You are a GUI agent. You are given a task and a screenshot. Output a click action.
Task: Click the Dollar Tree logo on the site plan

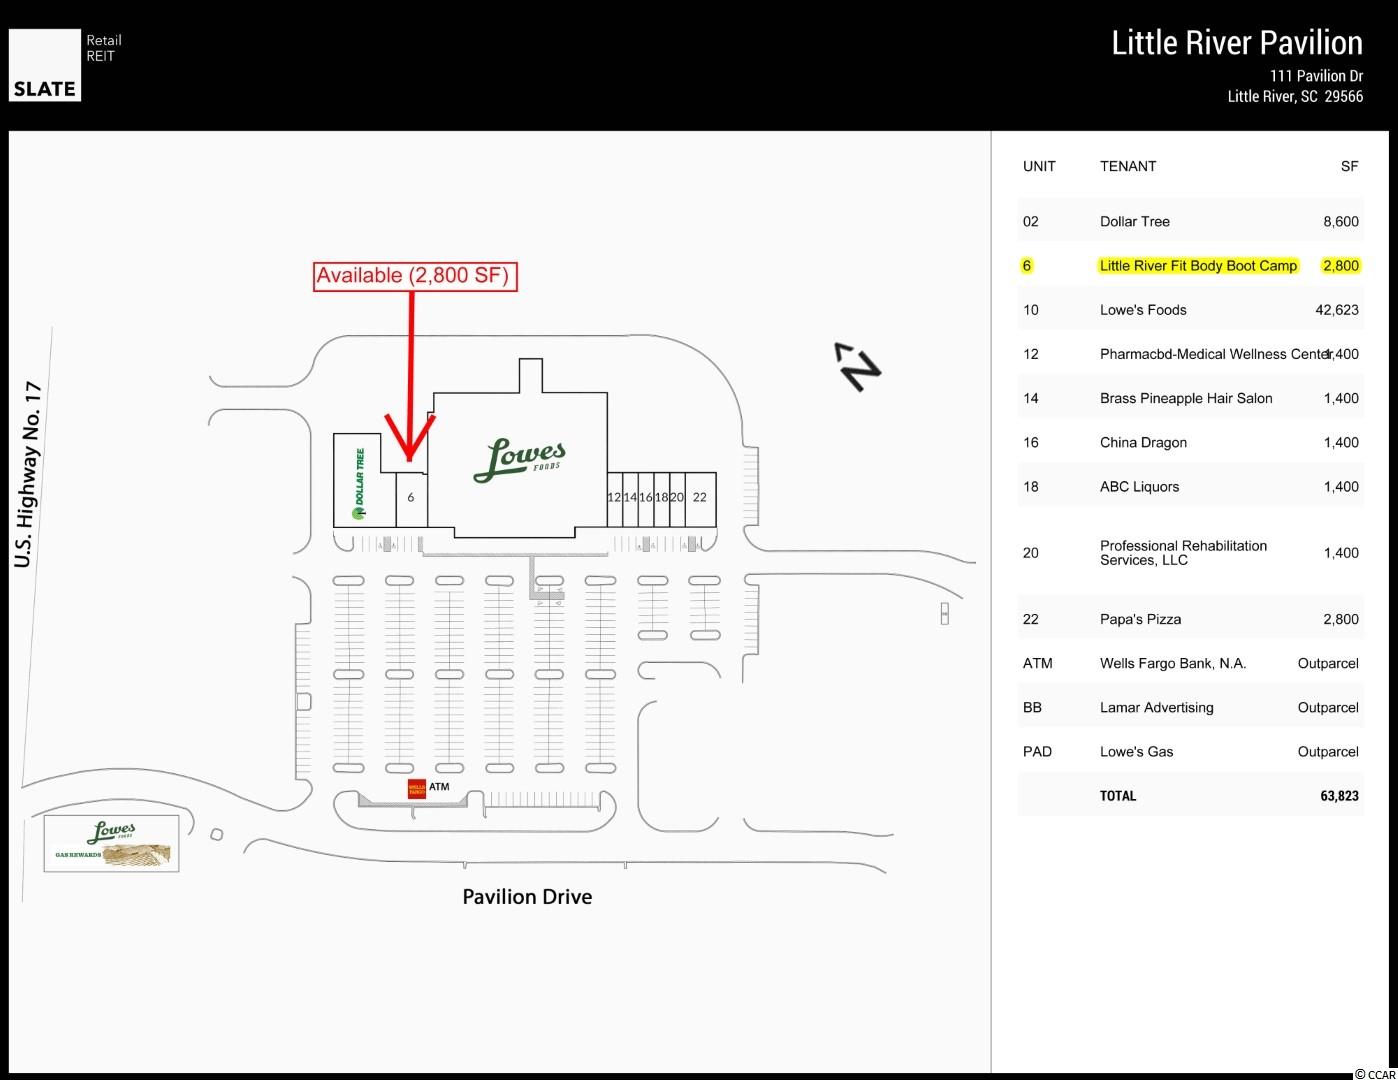pyautogui.click(x=358, y=483)
